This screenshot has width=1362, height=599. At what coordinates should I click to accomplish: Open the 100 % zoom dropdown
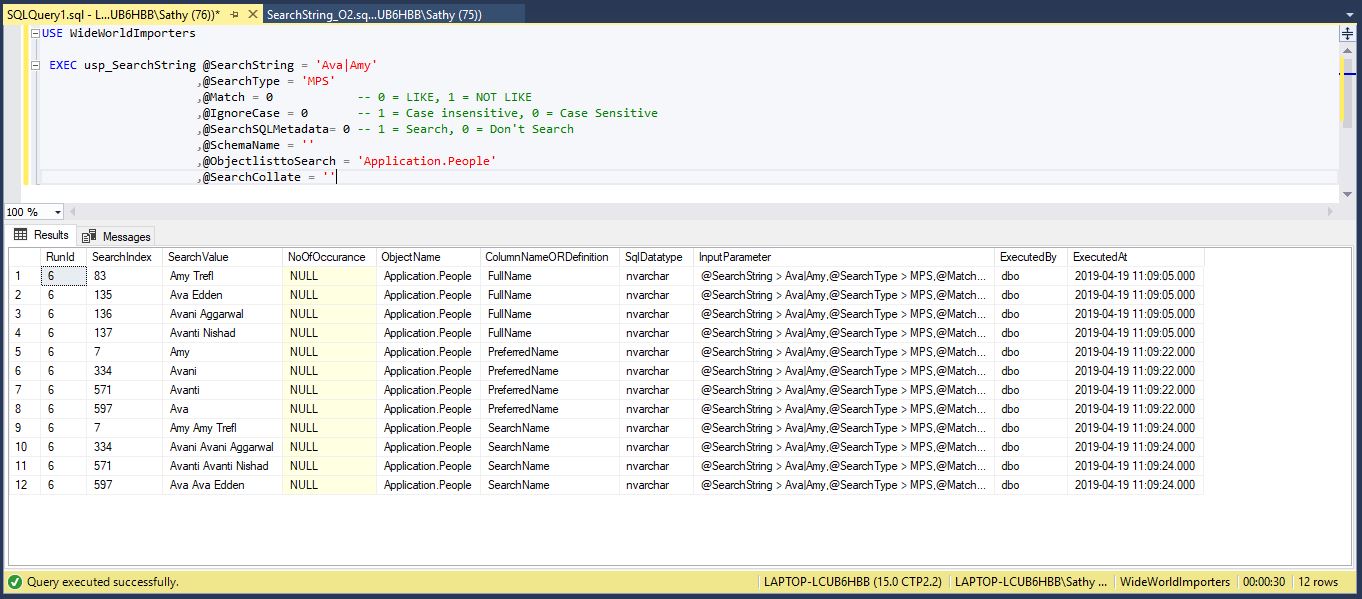(57, 212)
